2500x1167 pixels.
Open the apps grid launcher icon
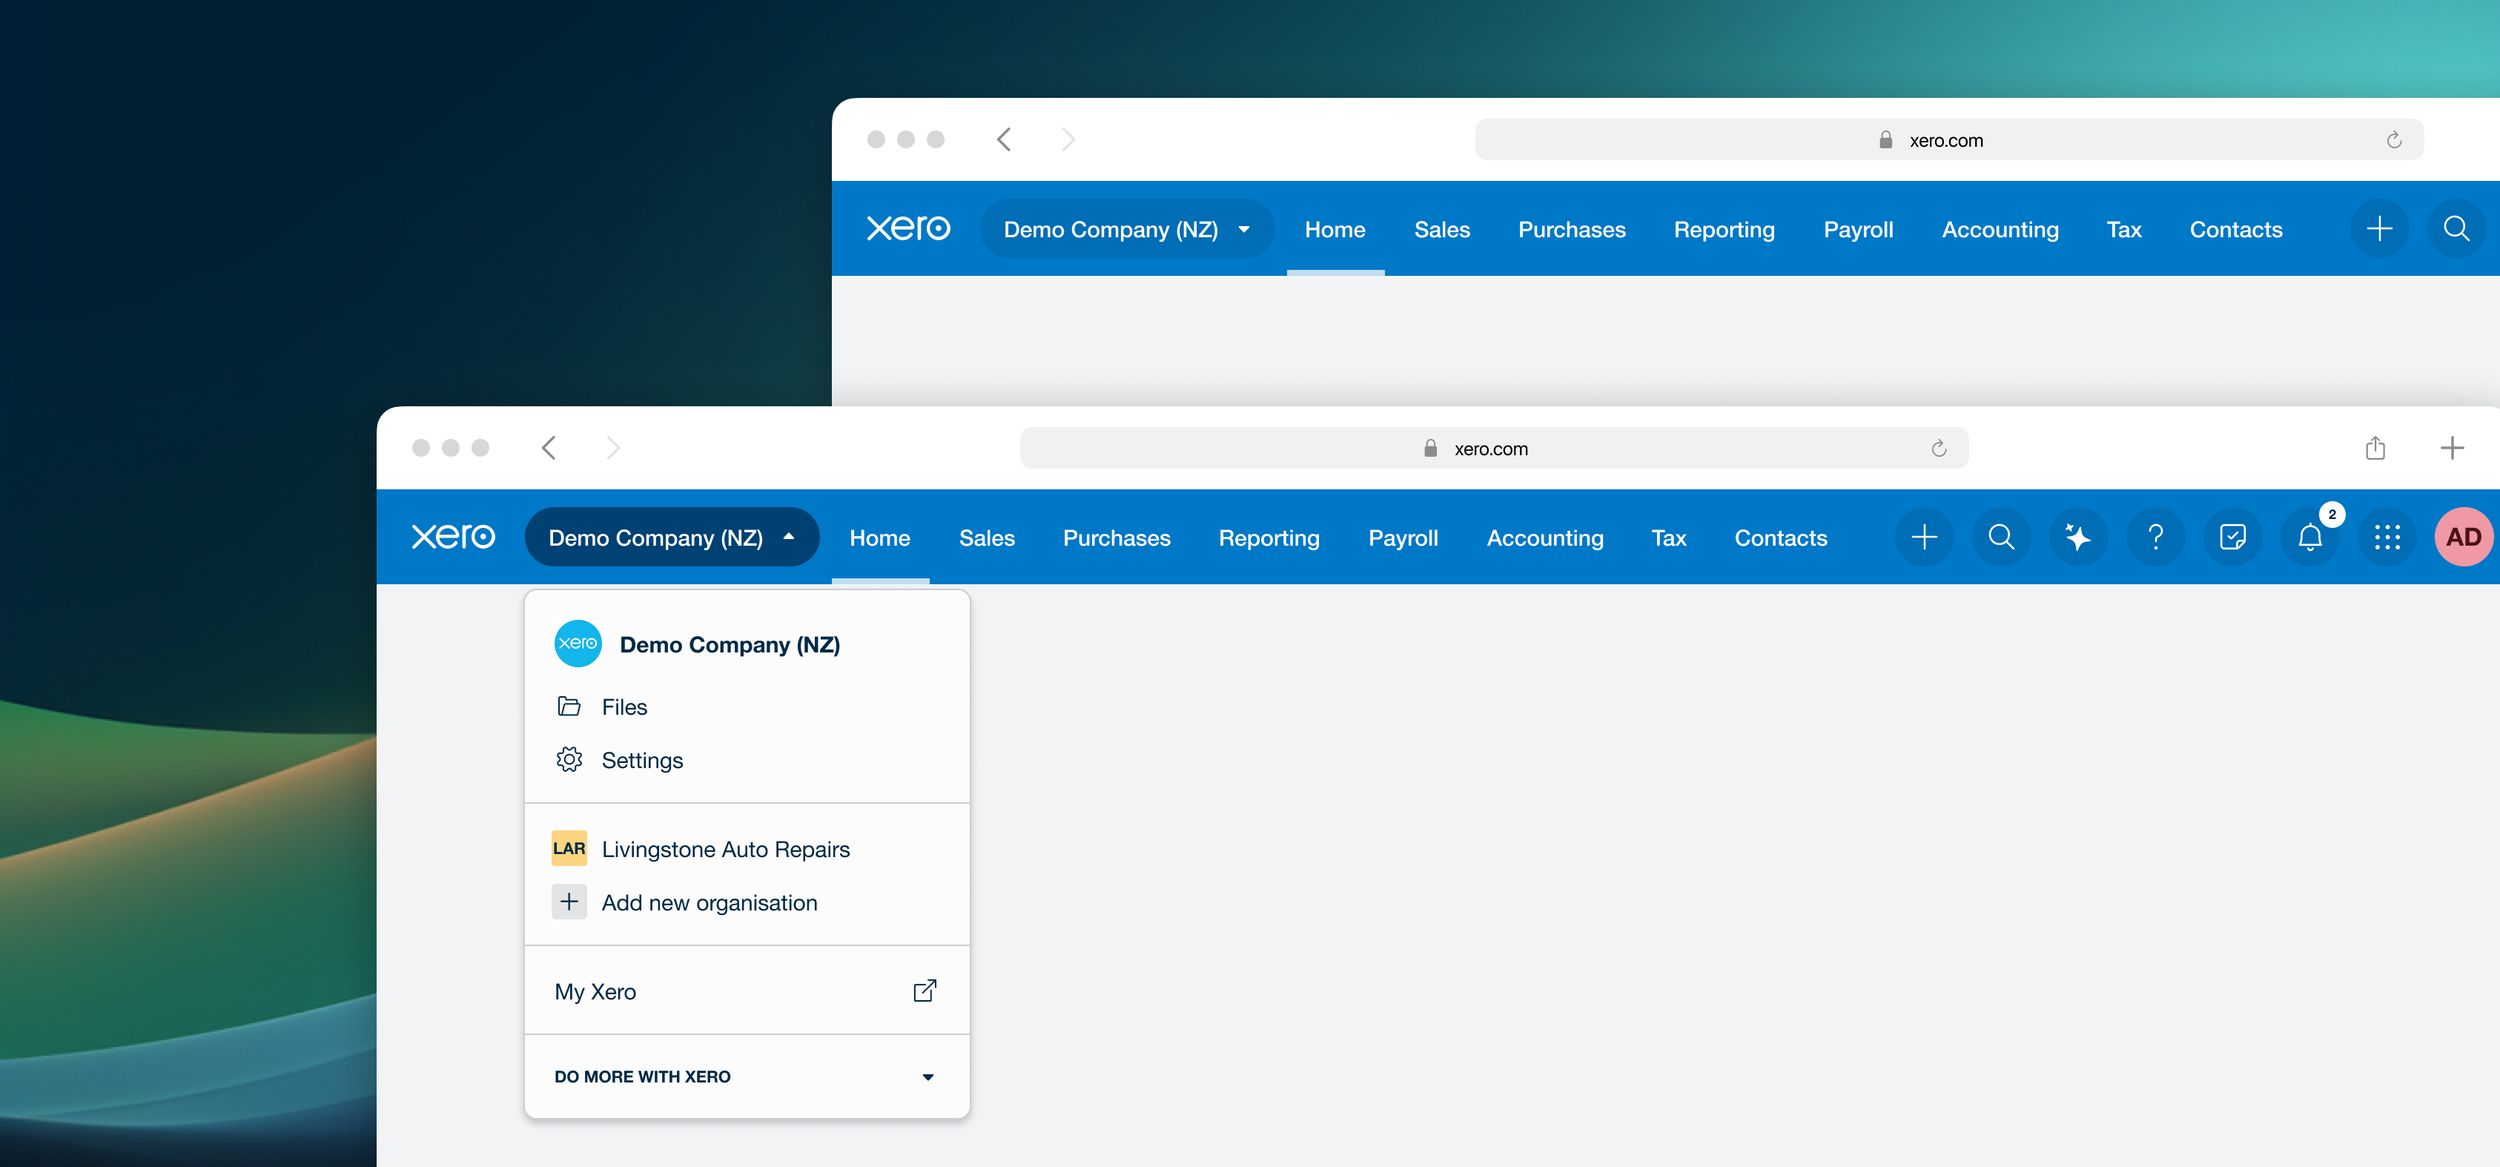tap(2387, 537)
